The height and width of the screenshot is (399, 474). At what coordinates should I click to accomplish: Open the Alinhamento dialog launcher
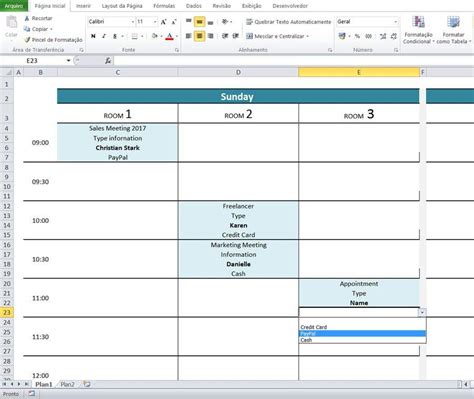click(330, 50)
